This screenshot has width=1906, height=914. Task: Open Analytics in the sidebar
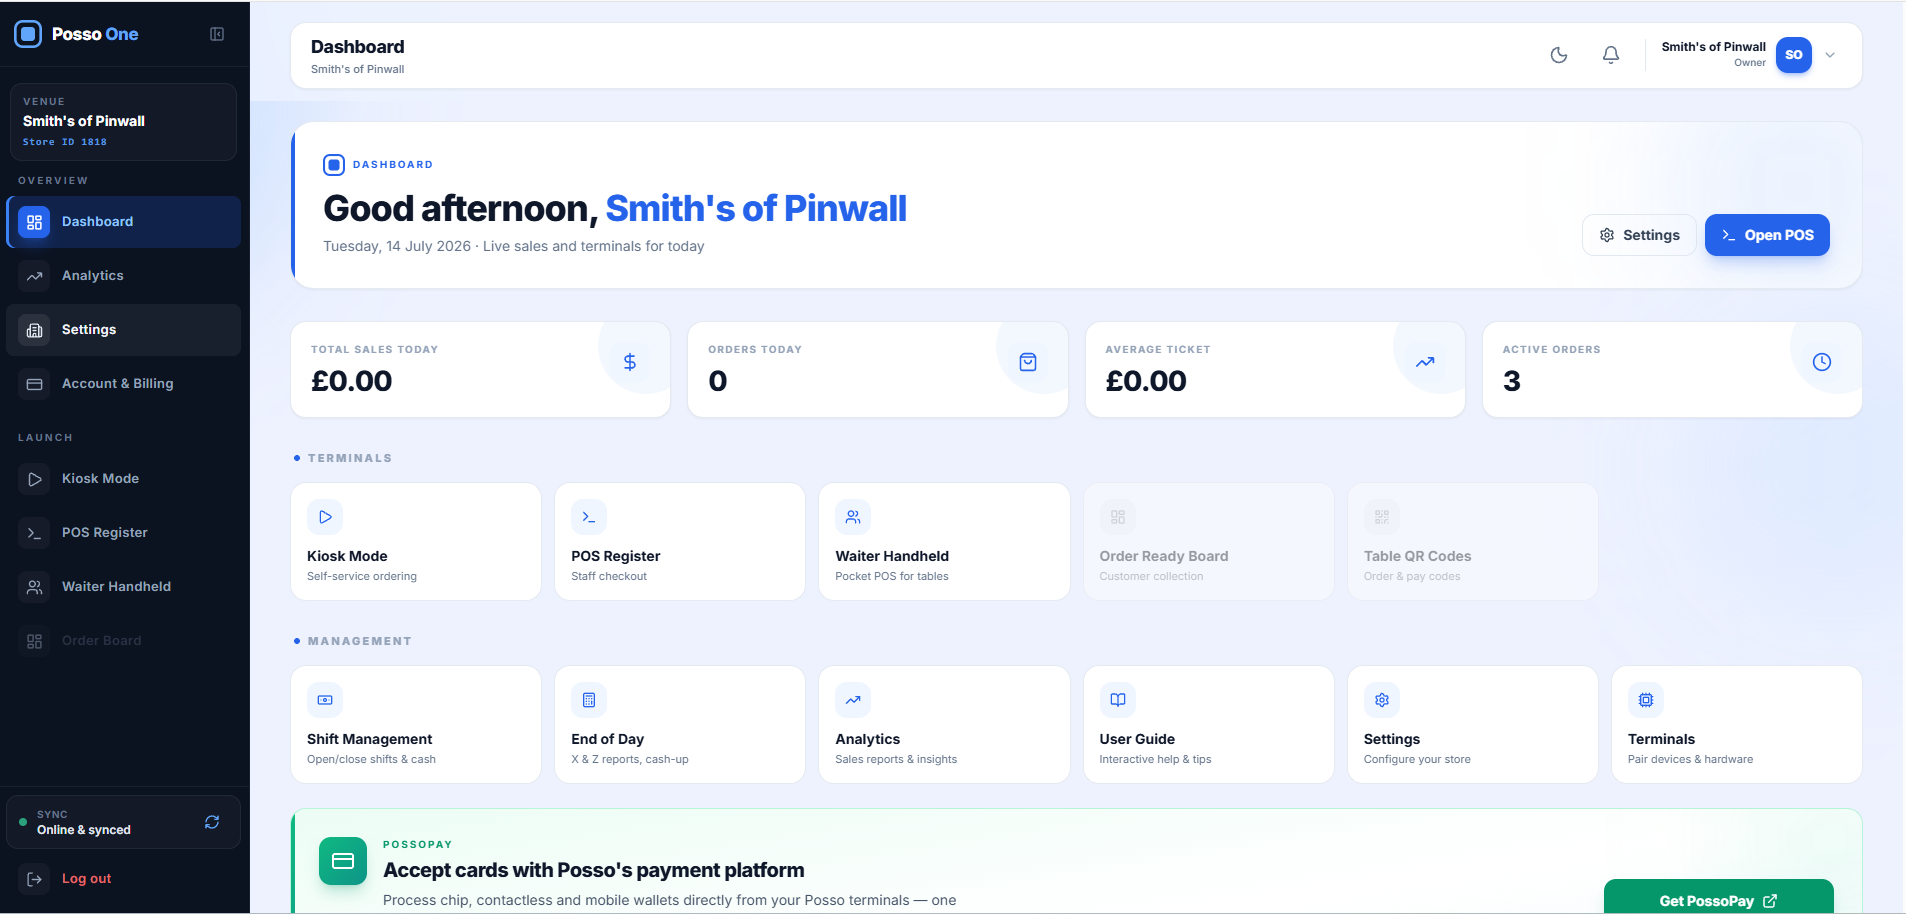tap(124, 276)
